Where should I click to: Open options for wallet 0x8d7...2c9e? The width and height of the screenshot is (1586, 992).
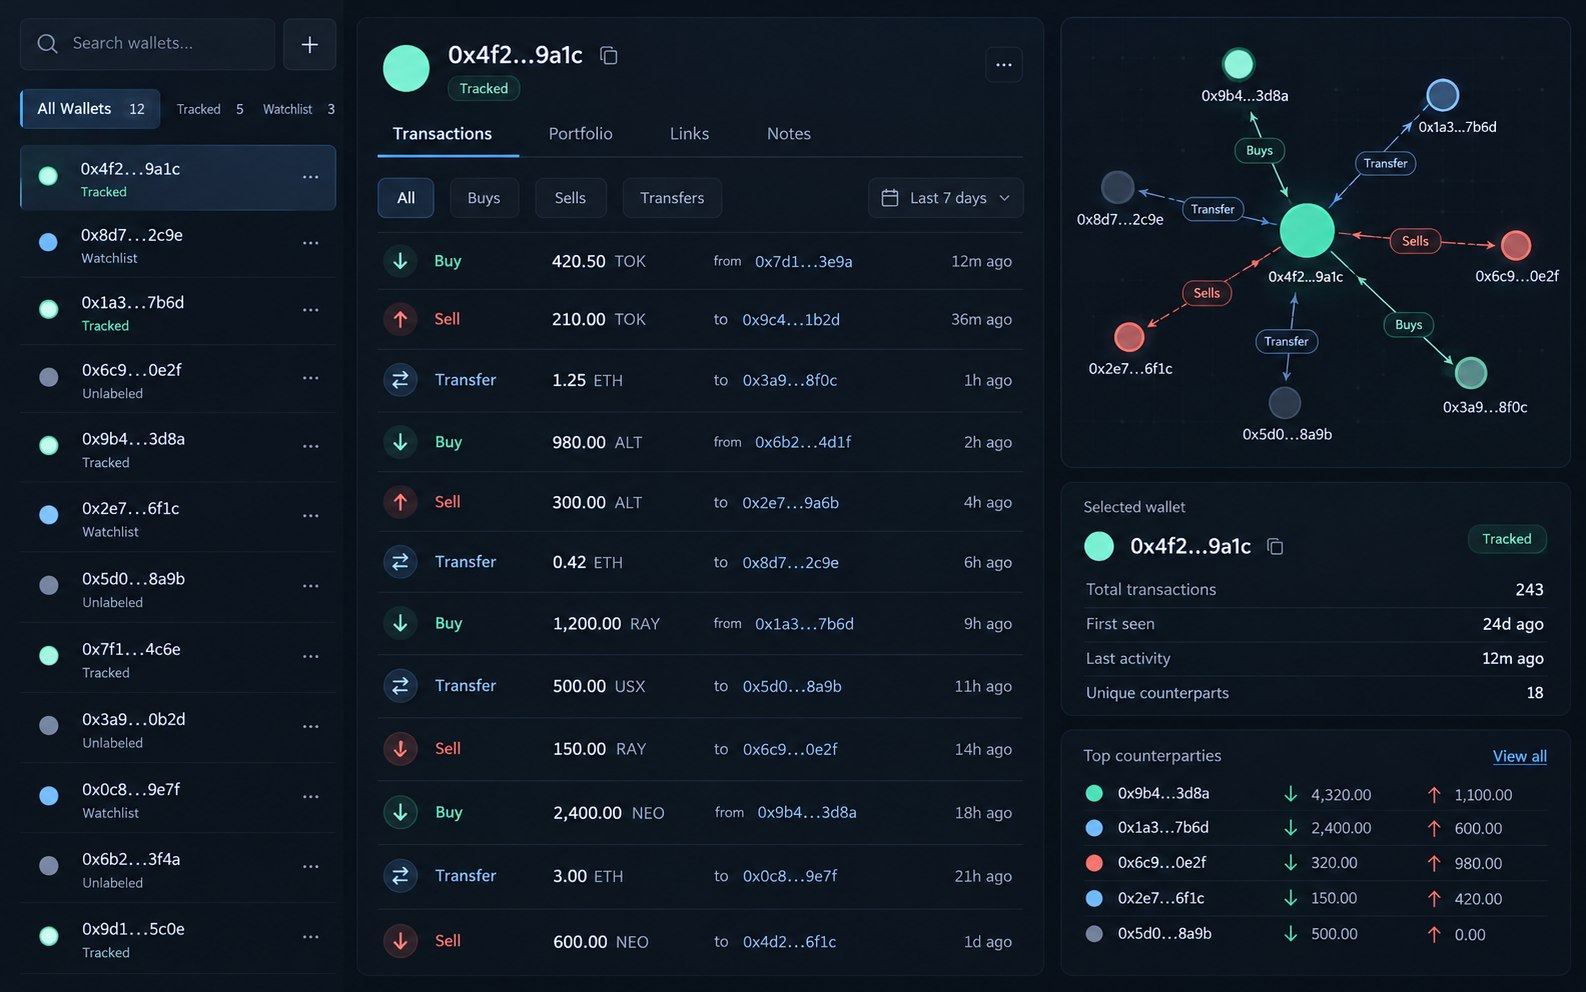pos(311,243)
